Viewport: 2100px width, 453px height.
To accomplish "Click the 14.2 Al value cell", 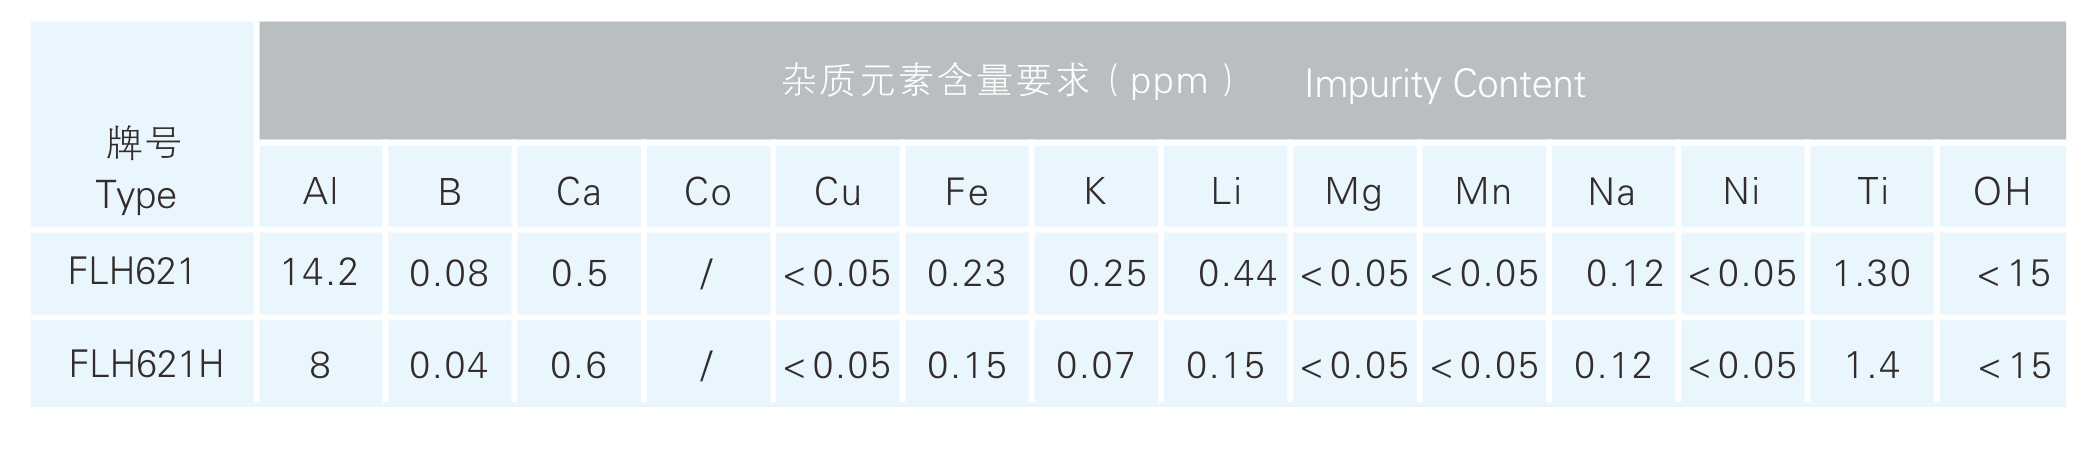I will click(x=319, y=273).
